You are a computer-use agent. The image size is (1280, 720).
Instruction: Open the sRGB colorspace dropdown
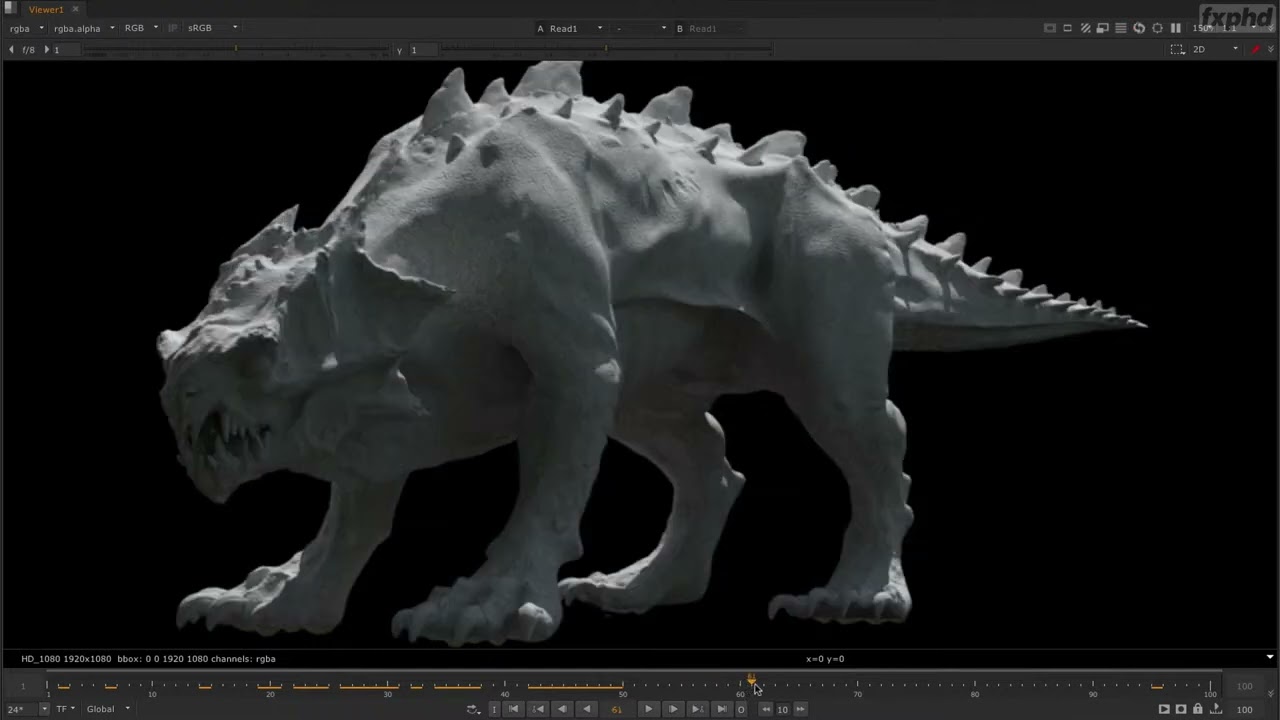[212, 28]
